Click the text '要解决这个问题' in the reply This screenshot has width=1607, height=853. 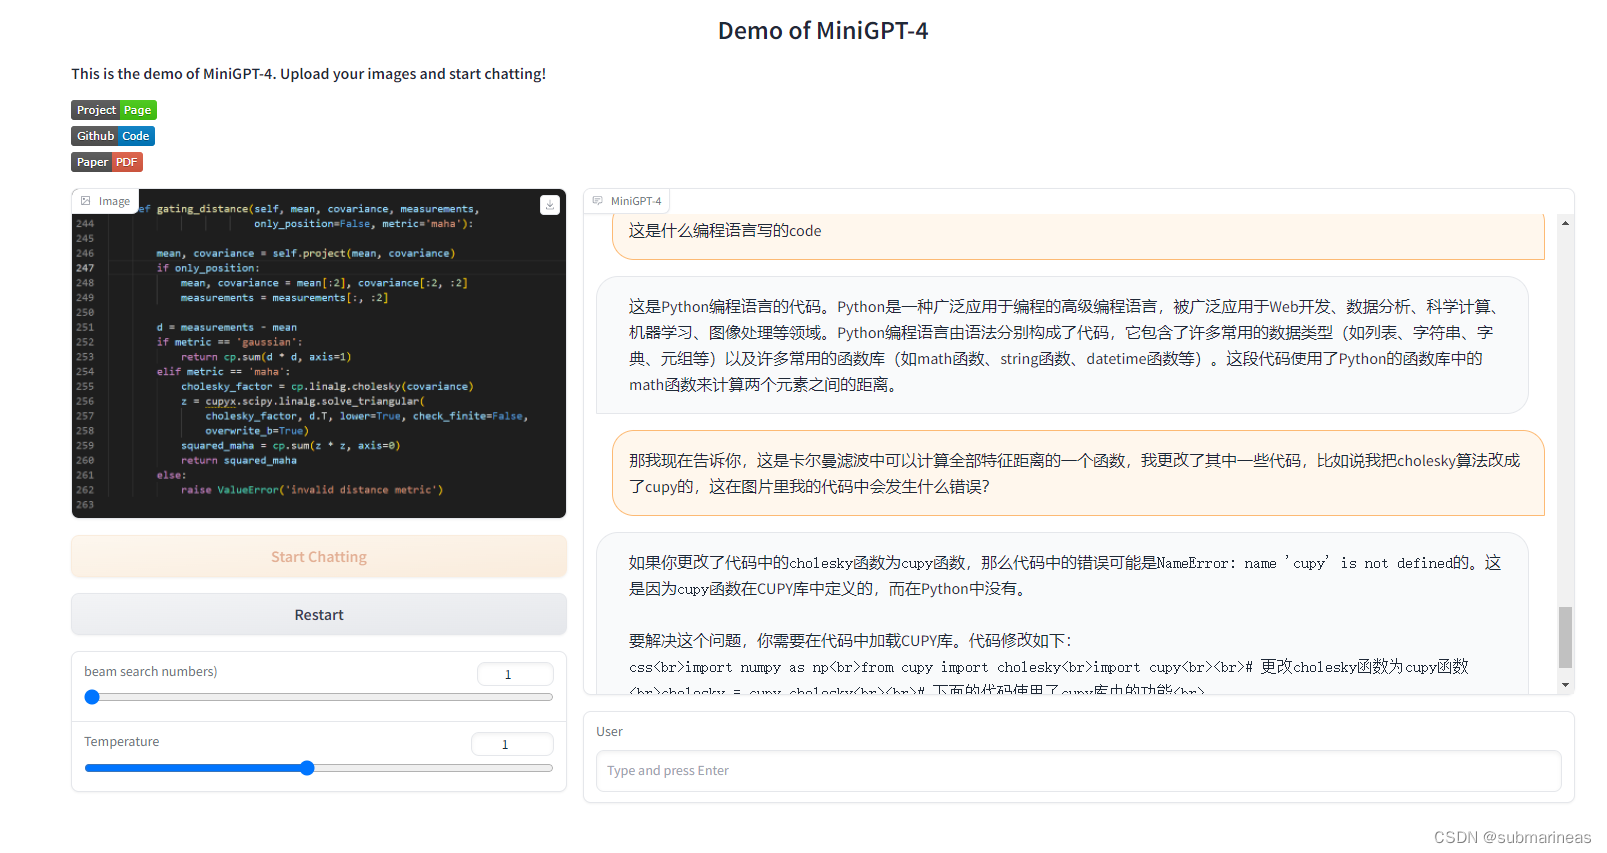(x=685, y=641)
